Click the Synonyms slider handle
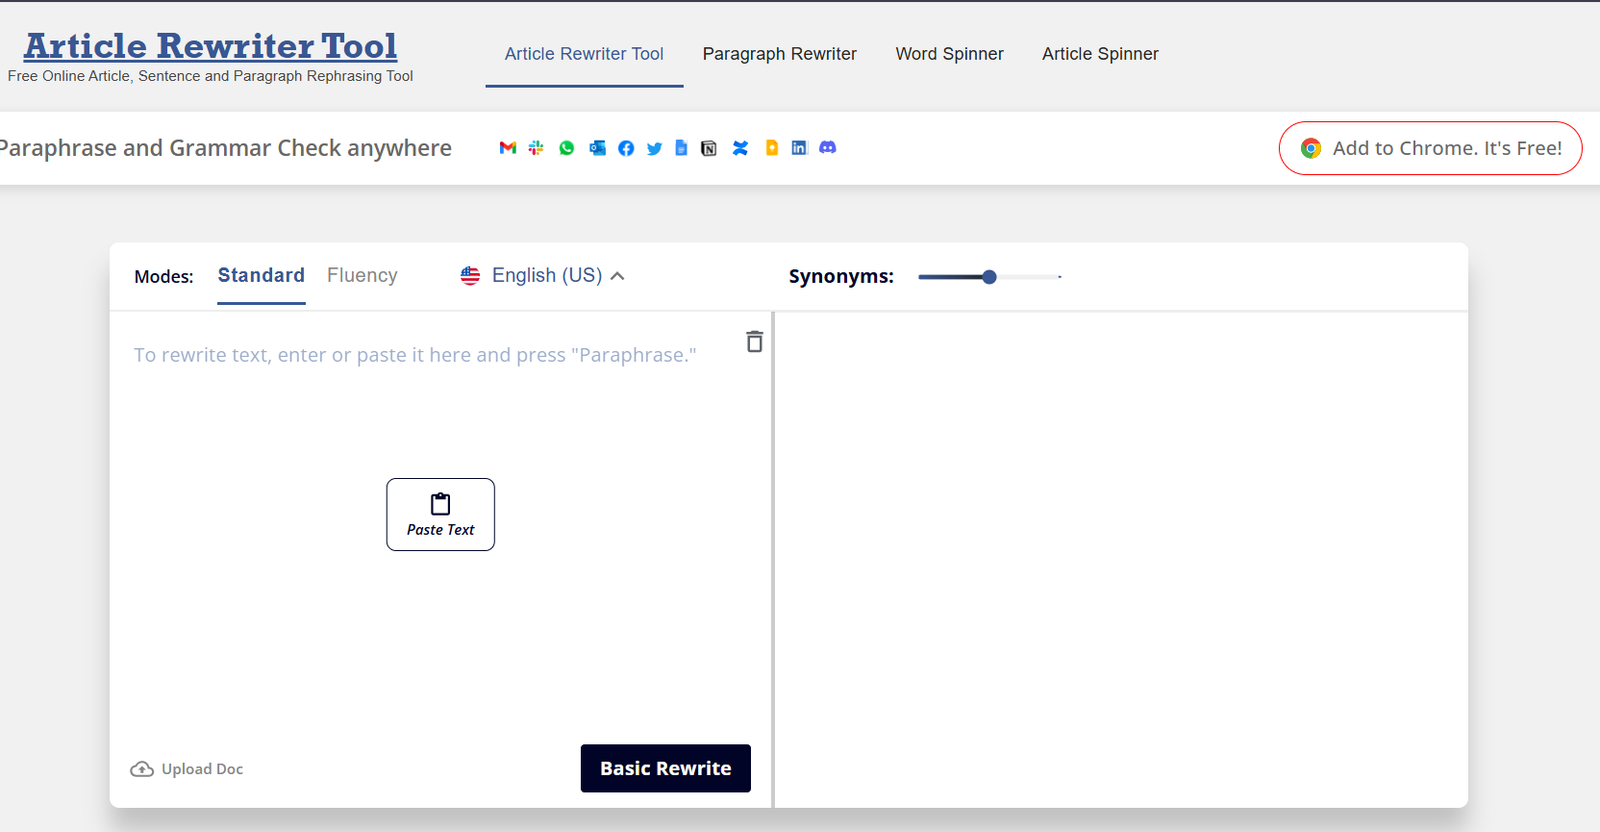Viewport: 1600px width, 832px height. 989,277
